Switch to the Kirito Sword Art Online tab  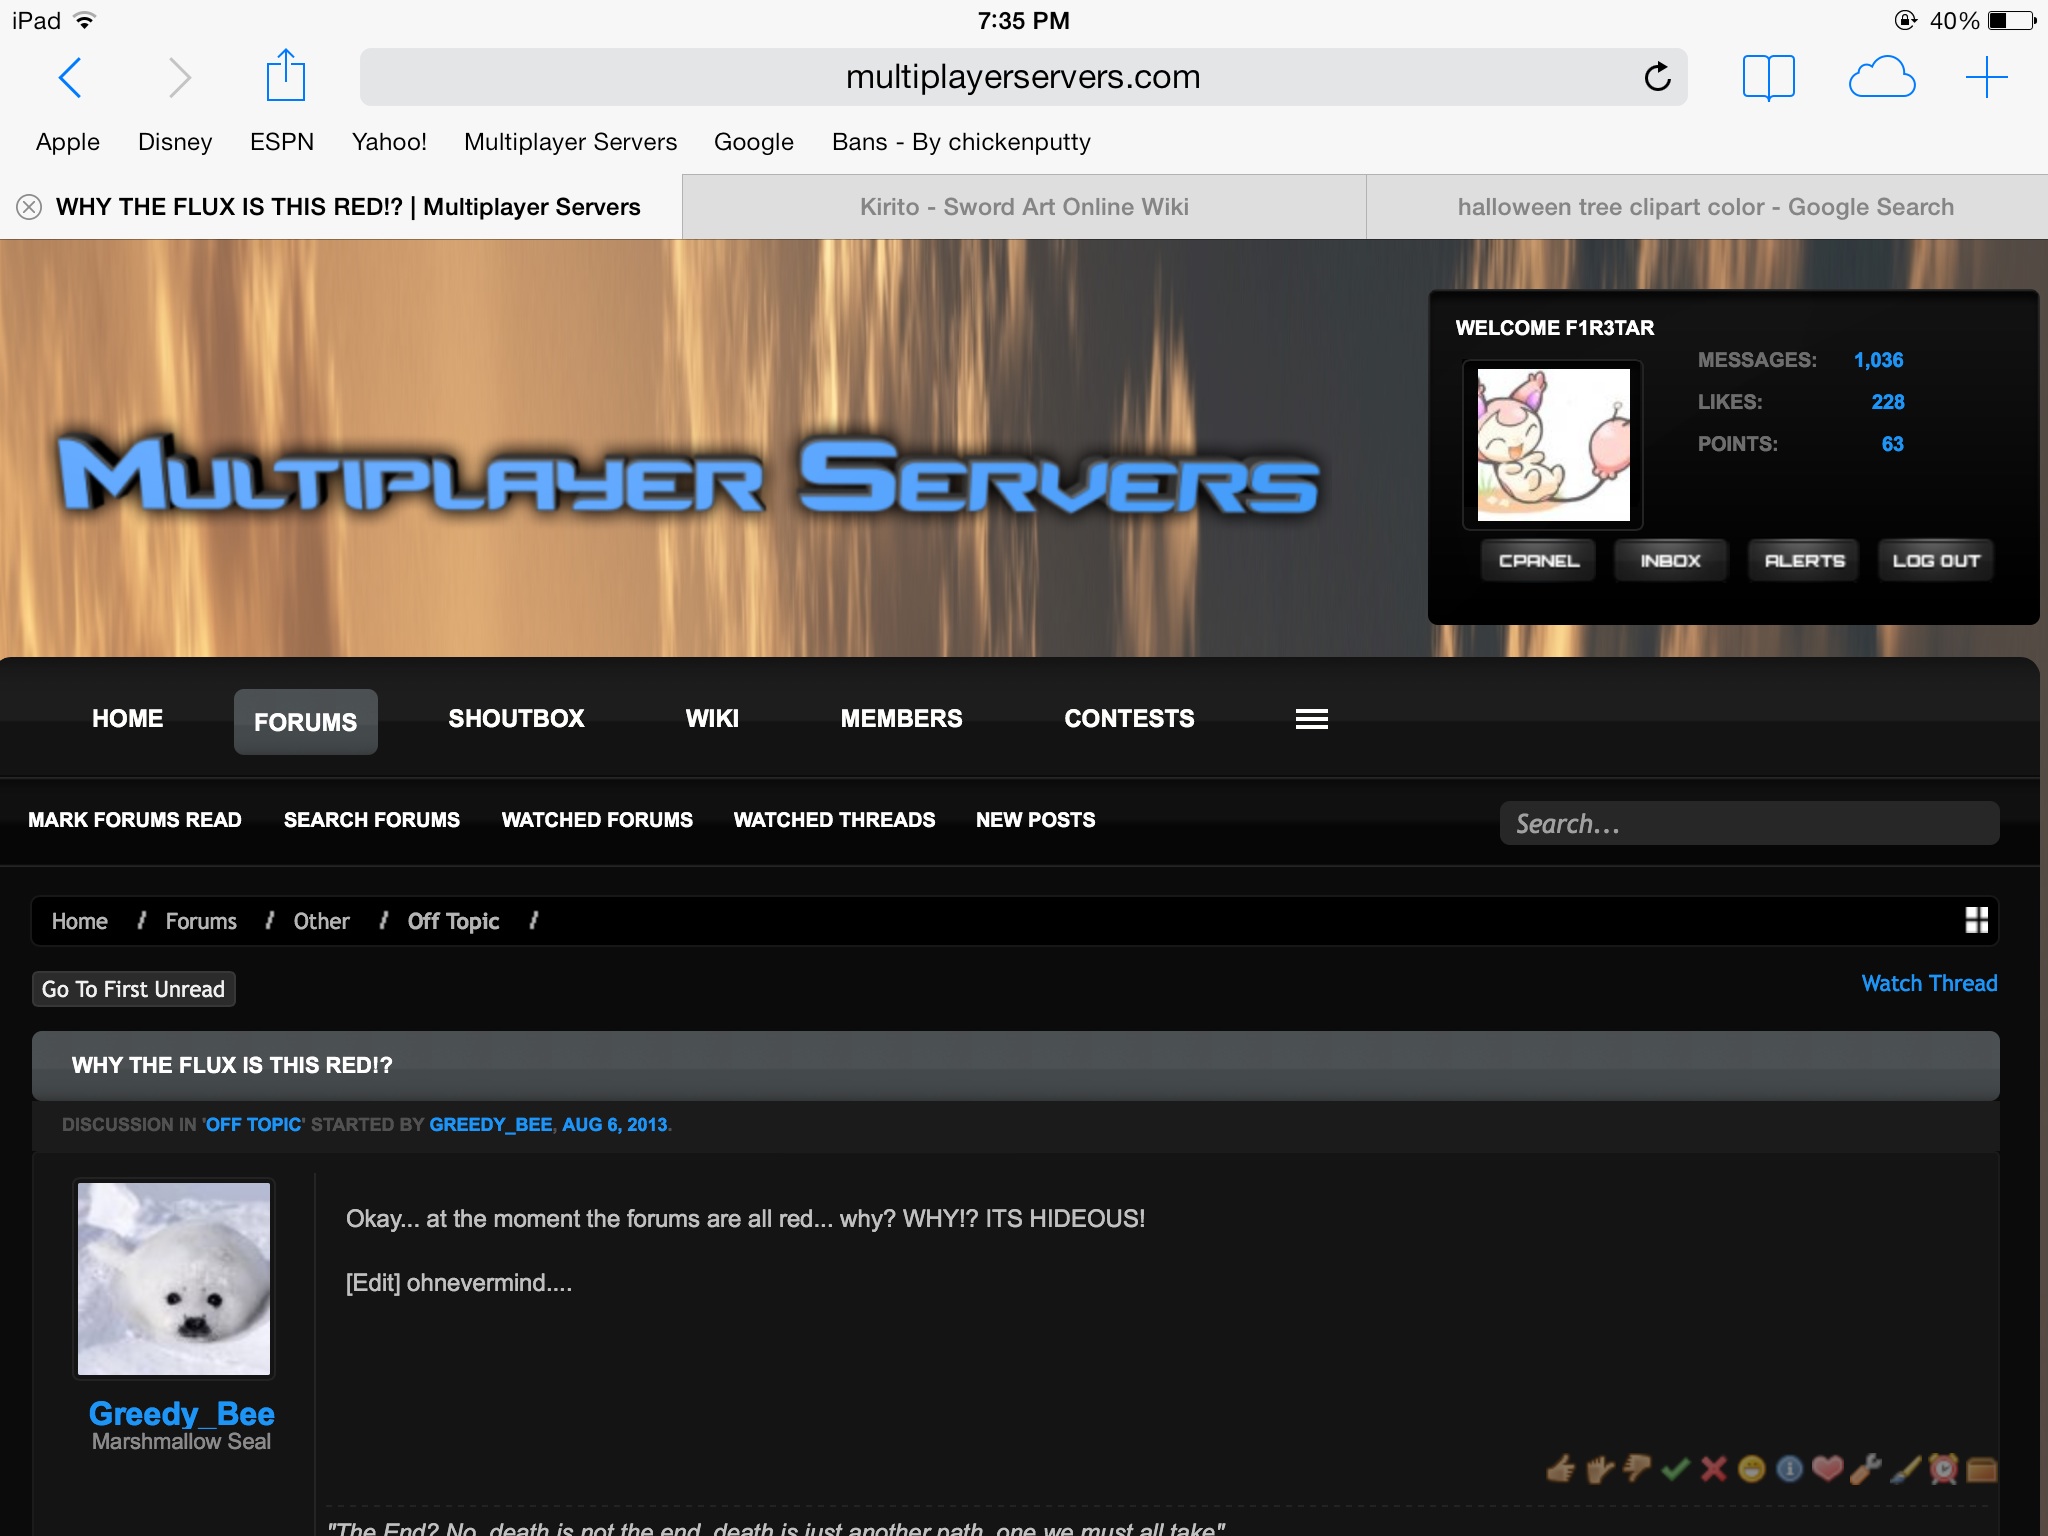click(x=1024, y=207)
